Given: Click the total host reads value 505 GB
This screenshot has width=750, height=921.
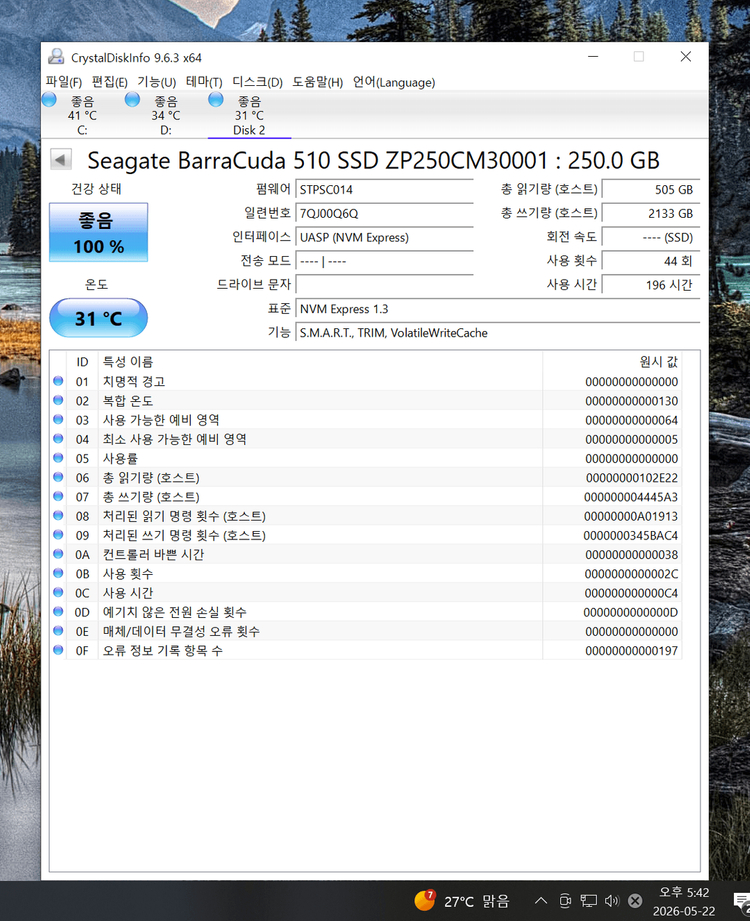Looking at the screenshot, I should [x=651, y=190].
